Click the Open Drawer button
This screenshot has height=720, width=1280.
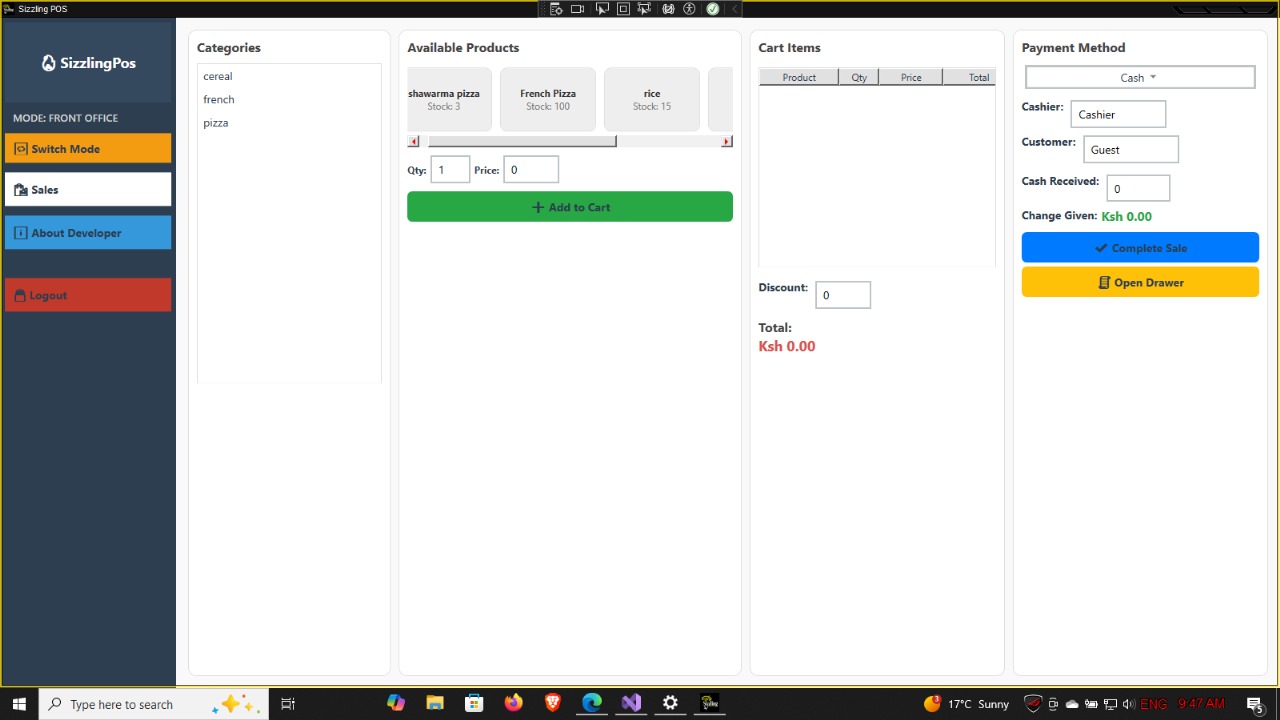pyautogui.click(x=1140, y=283)
